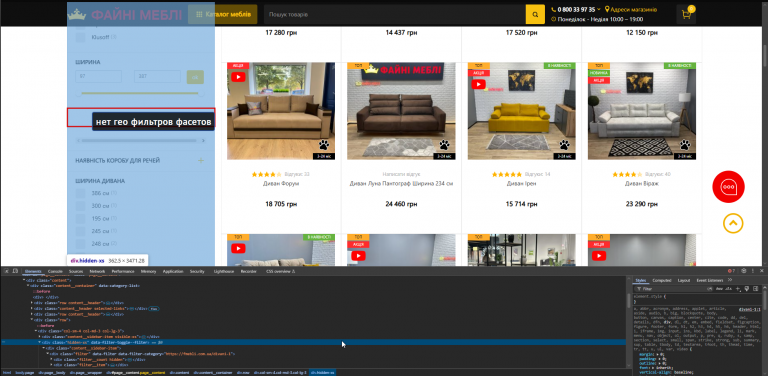Check the 248 см width checkbox
The image size is (768, 376).
coord(81,244)
